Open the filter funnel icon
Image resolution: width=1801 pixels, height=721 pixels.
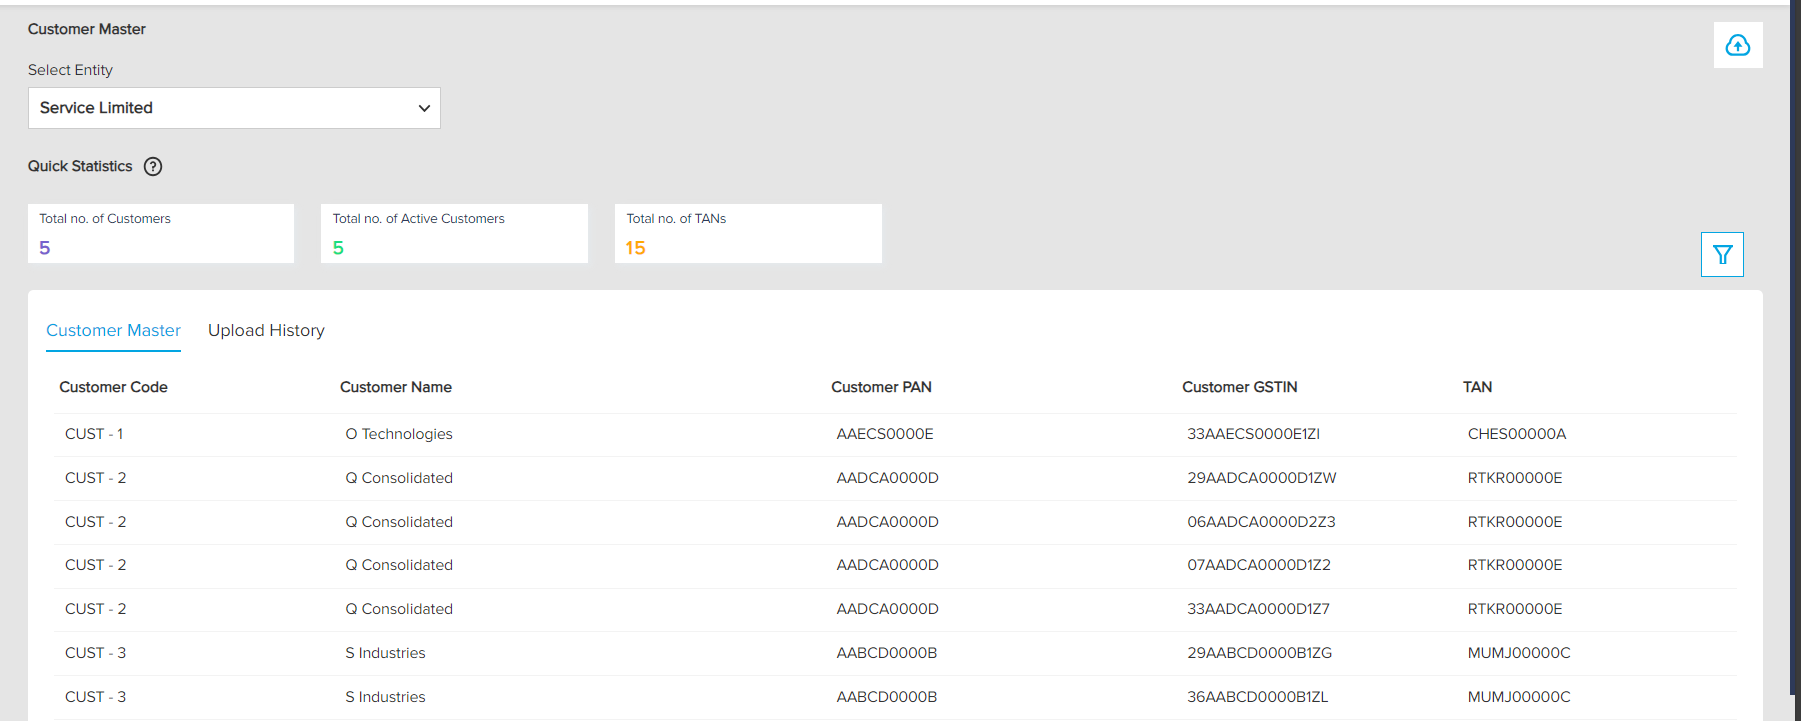pos(1722,254)
